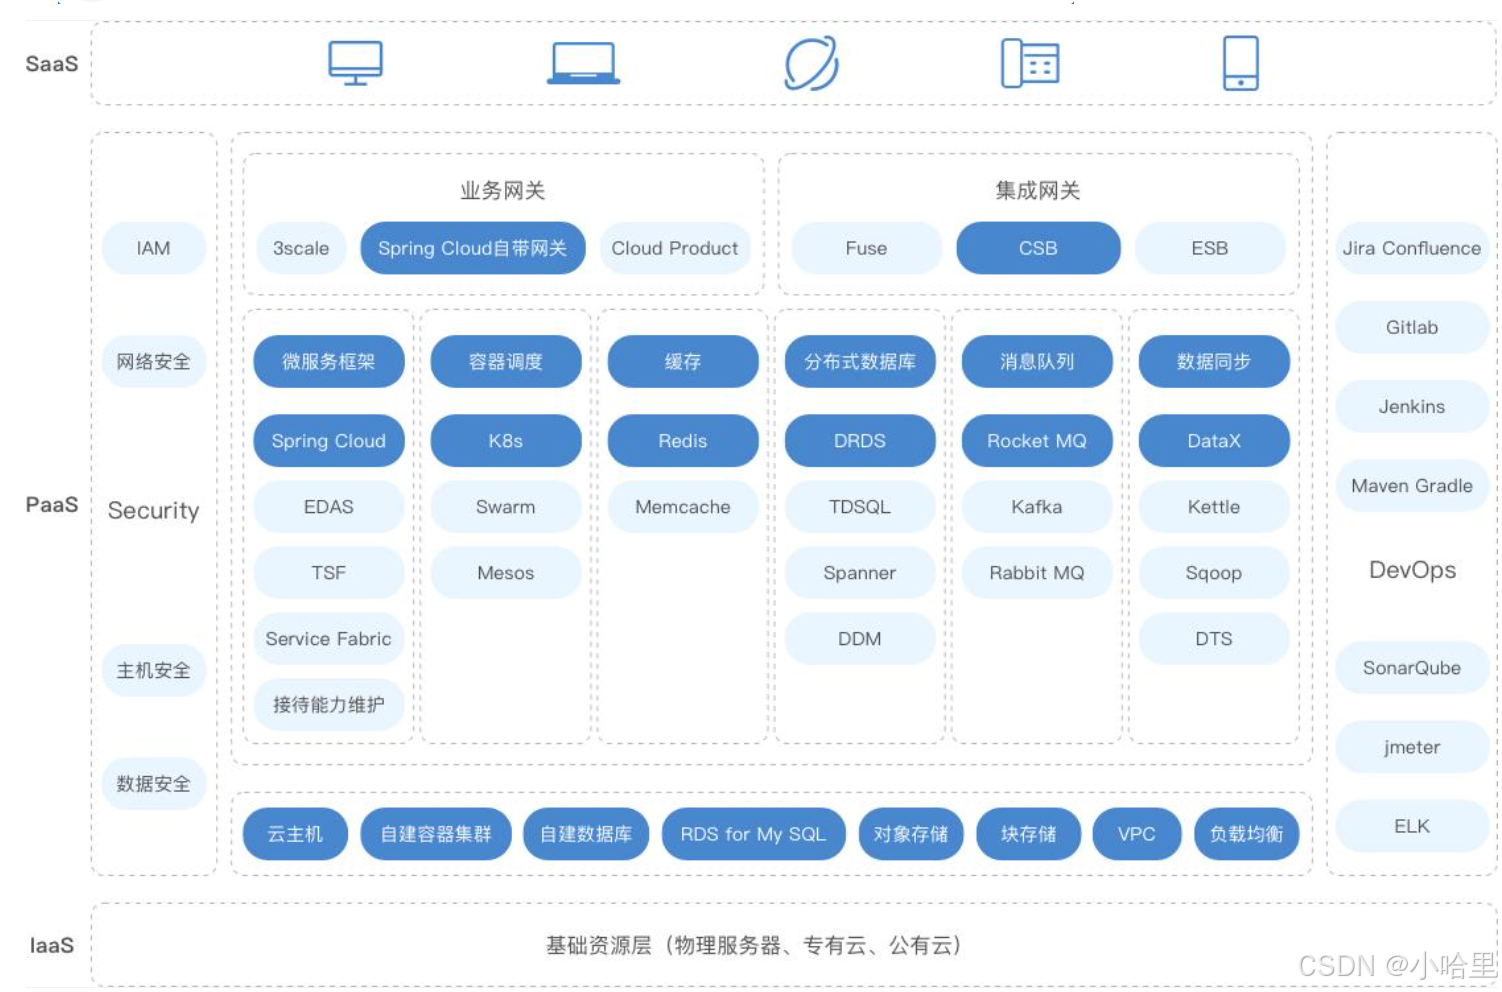Click the DRDS pill
The height and width of the screenshot is (992, 1502).
(860, 441)
